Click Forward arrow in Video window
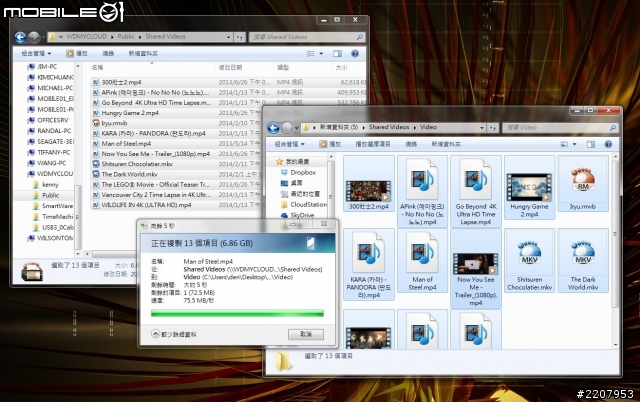Screen dimensions: 640x402 288,128
